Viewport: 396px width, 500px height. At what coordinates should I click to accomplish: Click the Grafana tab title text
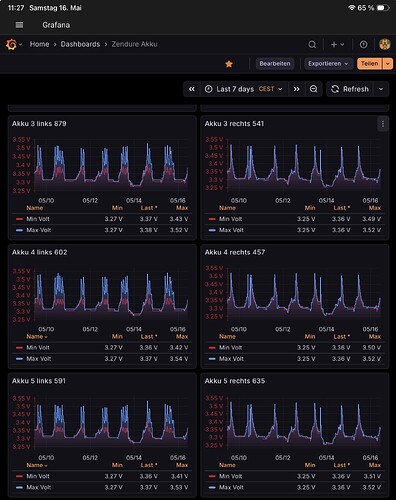tap(56, 25)
